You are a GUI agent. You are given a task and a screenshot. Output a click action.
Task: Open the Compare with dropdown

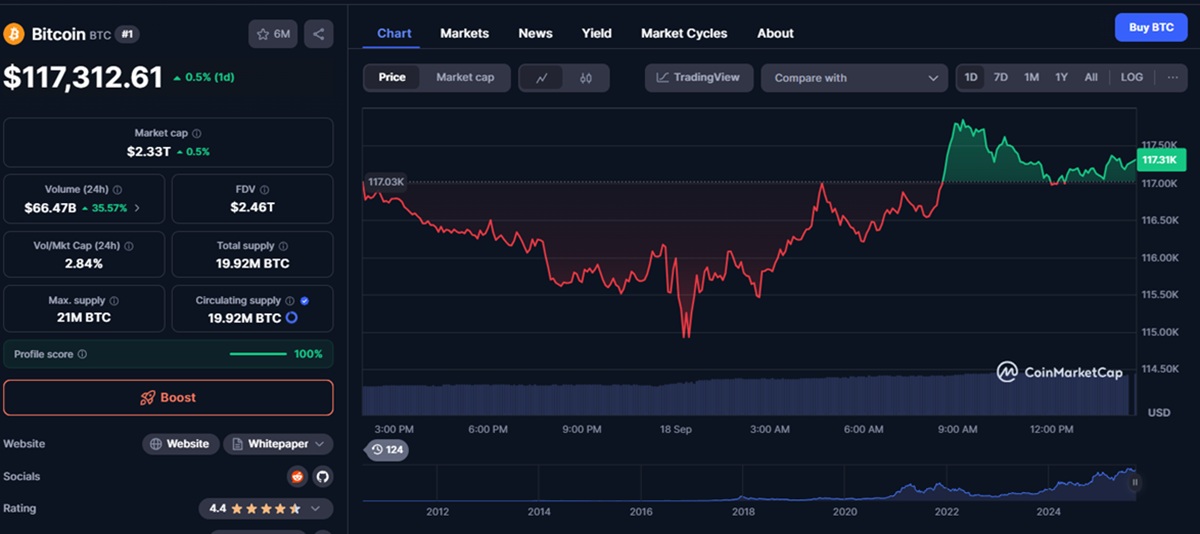tap(855, 78)
